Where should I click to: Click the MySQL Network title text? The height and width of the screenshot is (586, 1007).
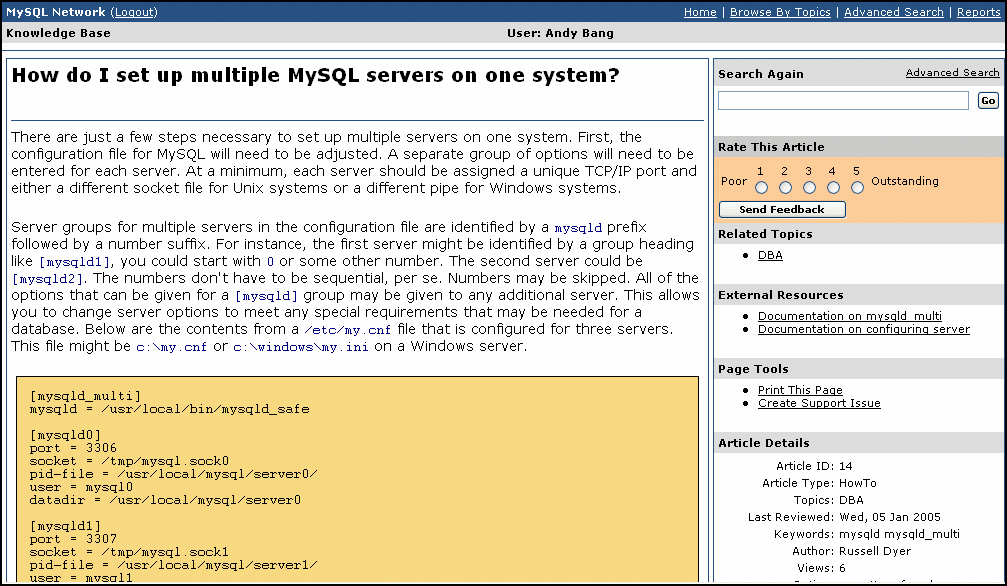[56, 12]
